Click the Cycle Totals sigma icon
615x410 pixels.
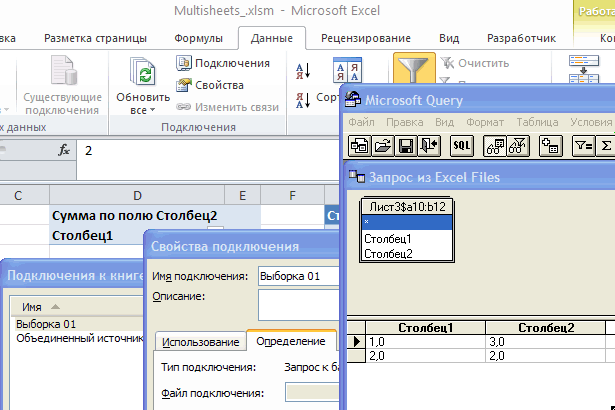[x=605, y=146]
